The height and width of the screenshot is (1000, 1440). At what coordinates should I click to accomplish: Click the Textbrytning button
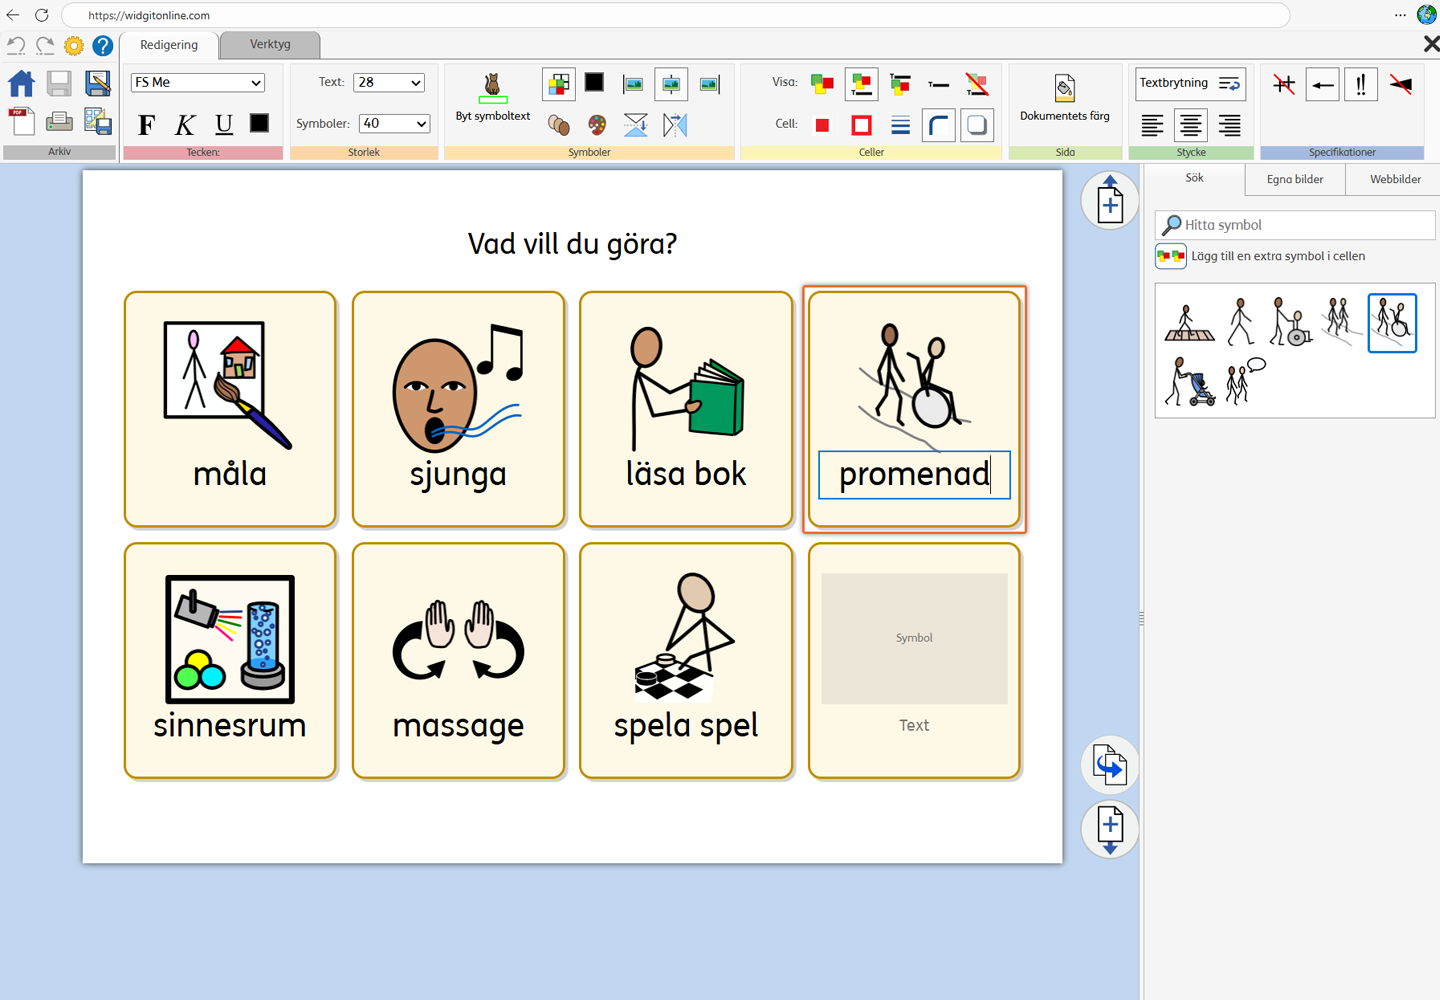pos(1190,84)
